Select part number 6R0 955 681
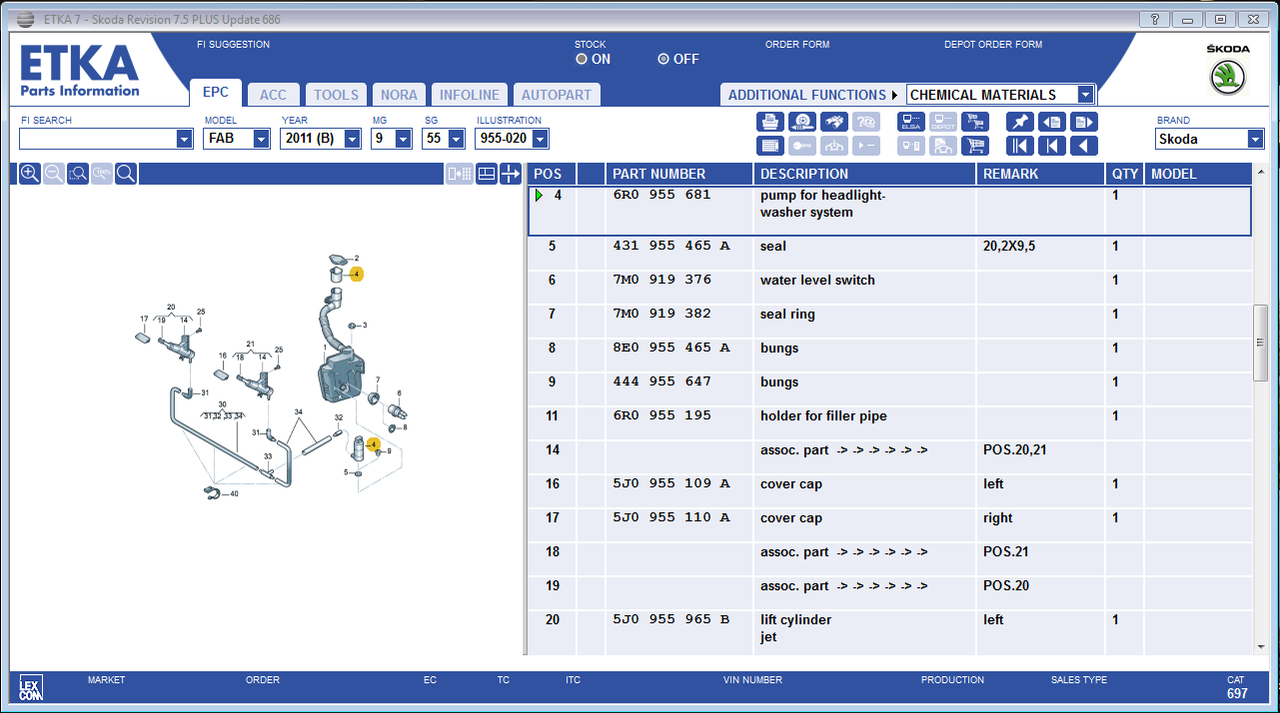This screenshot has width=1280, height=713. (661, 195)
